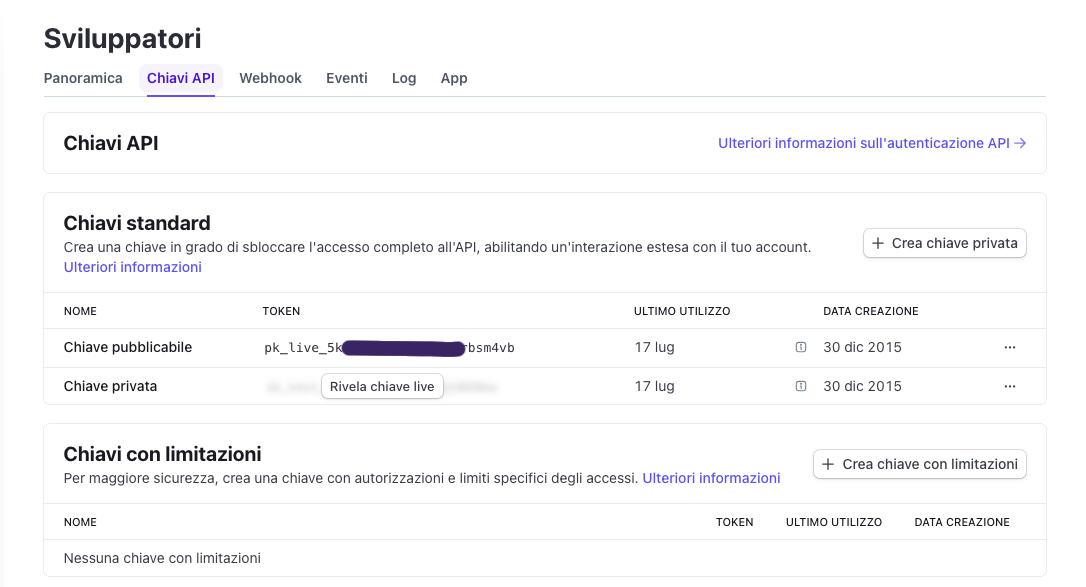1086x587 pixels.
Task: Click the Chiavi con limitazioni heading
Action: [163, 454]
